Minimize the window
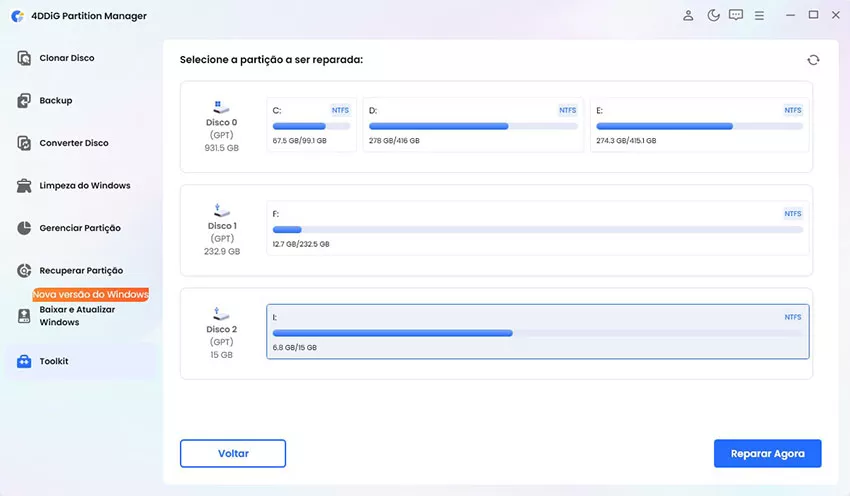This screenshot has height=496, width=850. click(x=790, y=15)
